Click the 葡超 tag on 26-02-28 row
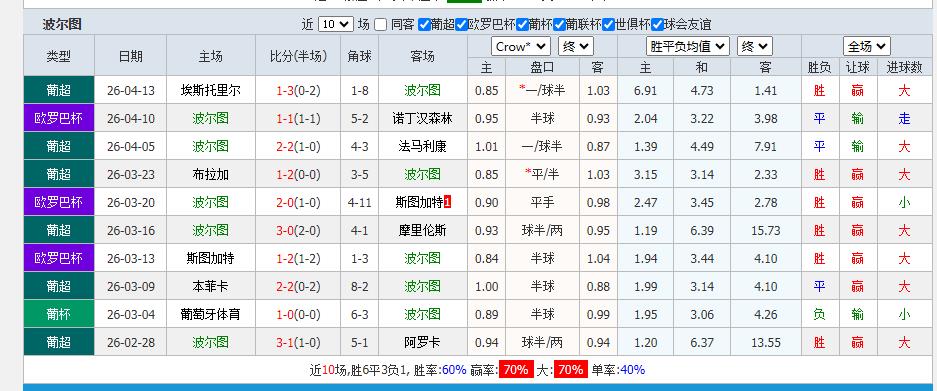 pyautogui.click(x=59, y=342)
